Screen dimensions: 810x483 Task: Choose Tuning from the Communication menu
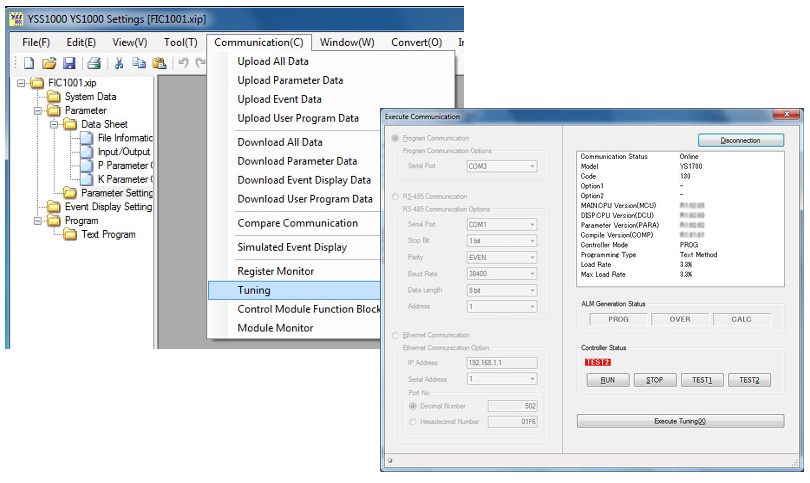click(x=254, y=290)
